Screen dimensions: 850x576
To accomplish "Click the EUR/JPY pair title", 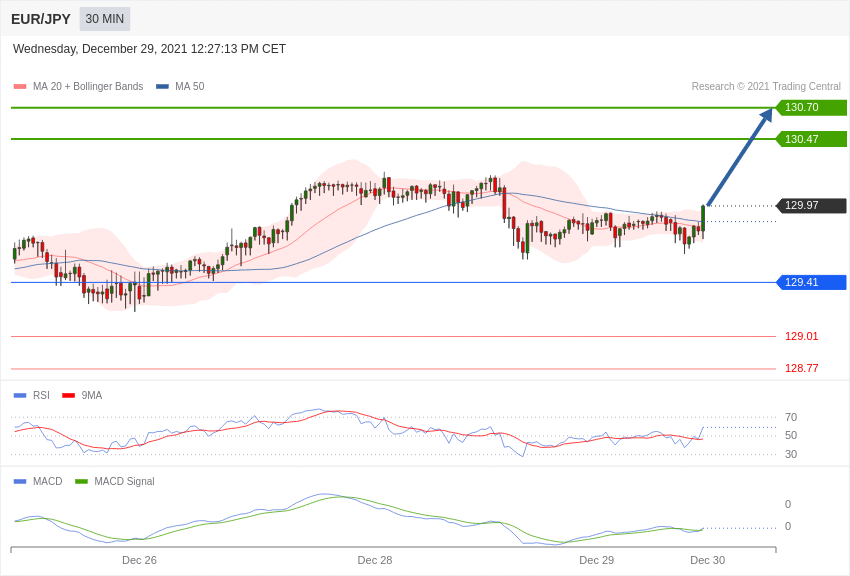I will click(41, 19).
